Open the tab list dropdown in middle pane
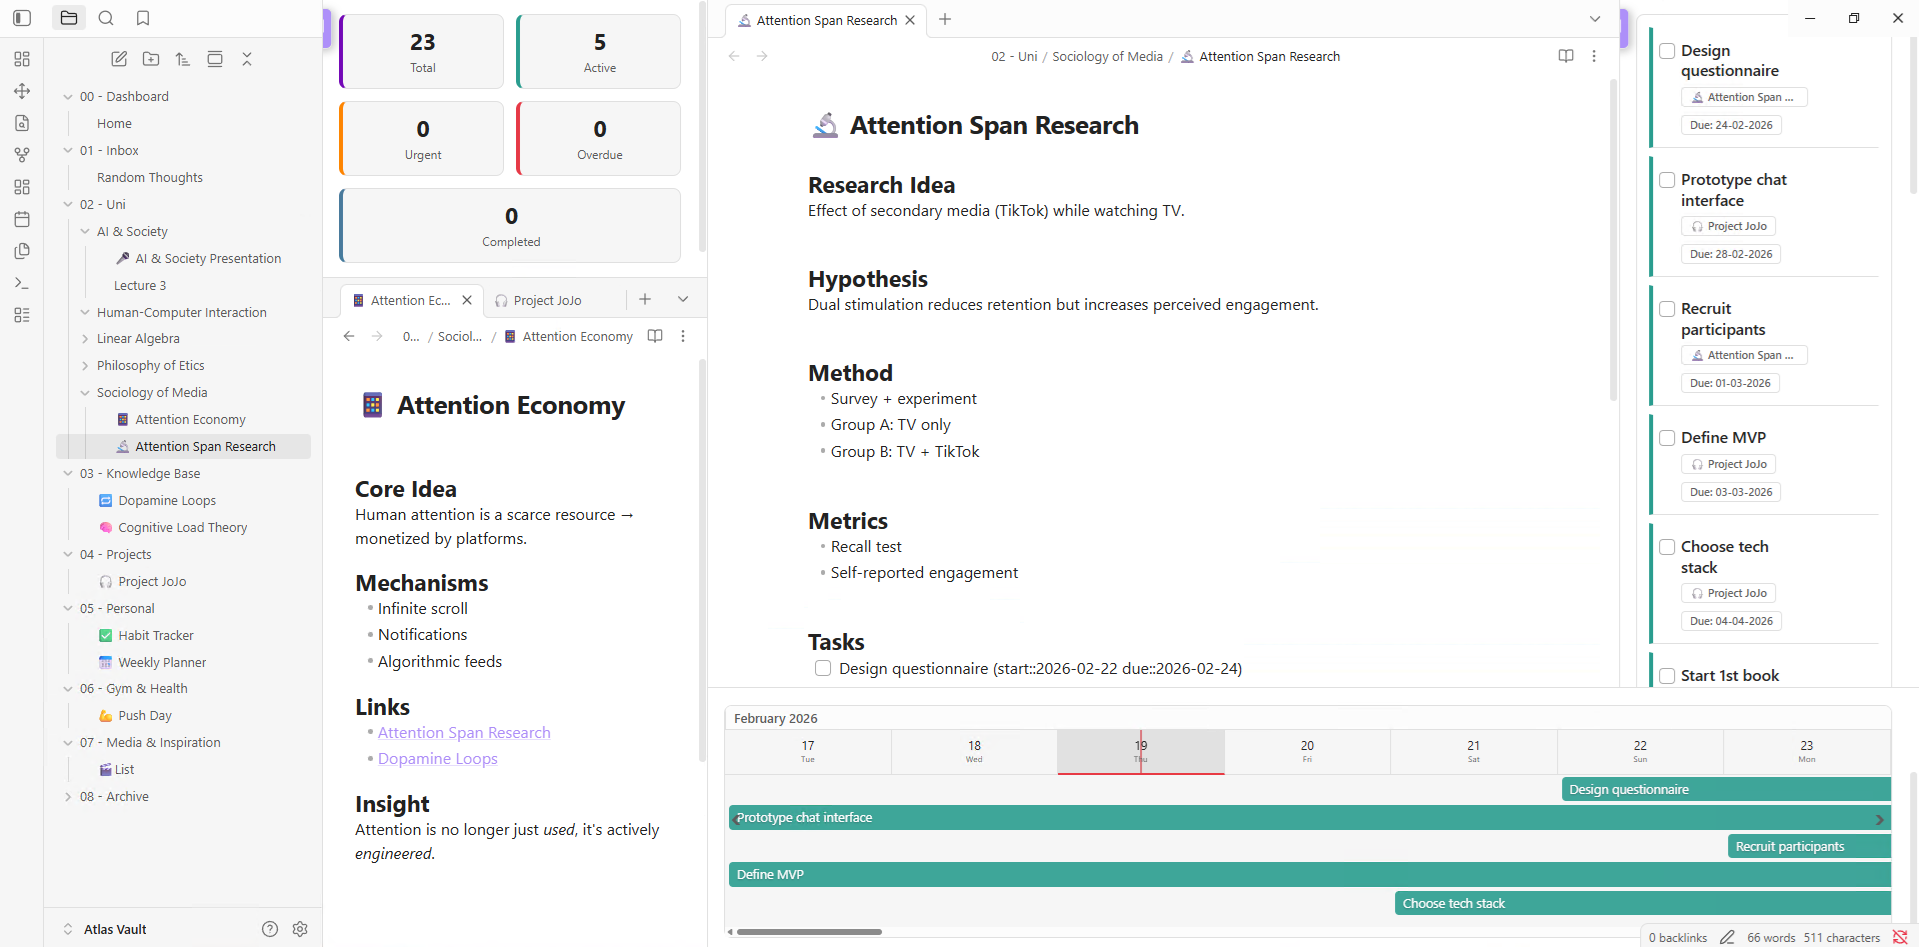The image size is (1919, 947). (x=683, y=299)
